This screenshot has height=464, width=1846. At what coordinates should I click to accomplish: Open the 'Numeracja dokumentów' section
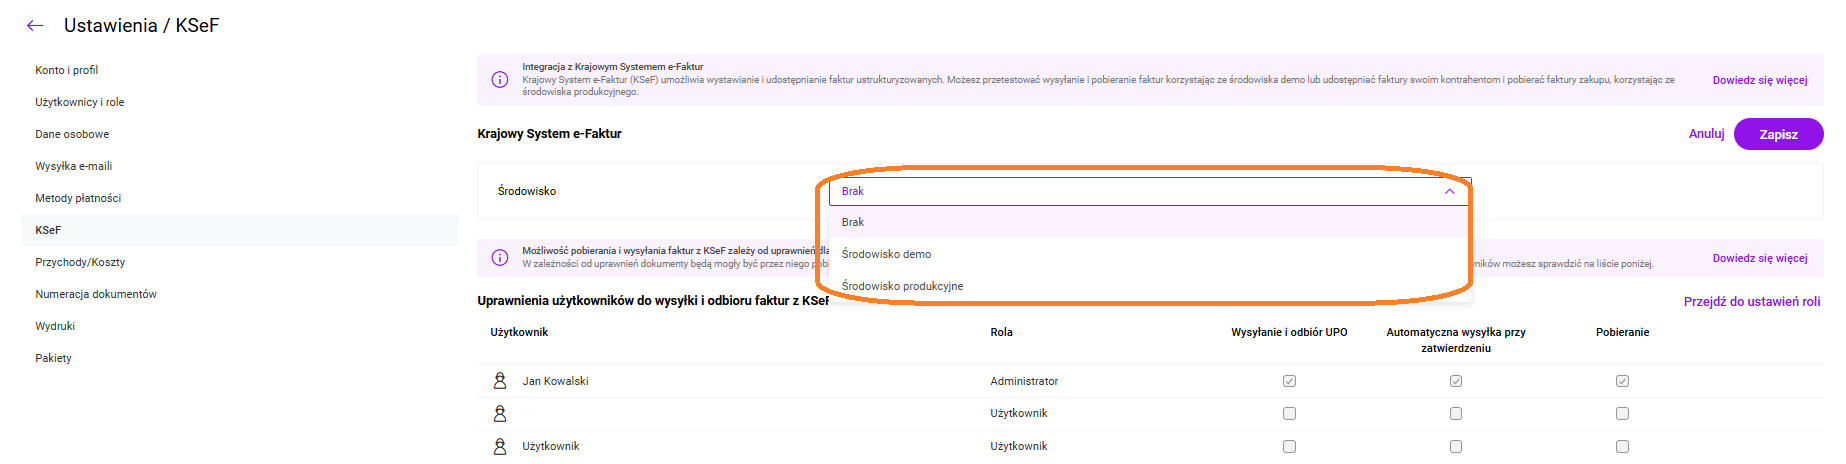coord(96,294)
